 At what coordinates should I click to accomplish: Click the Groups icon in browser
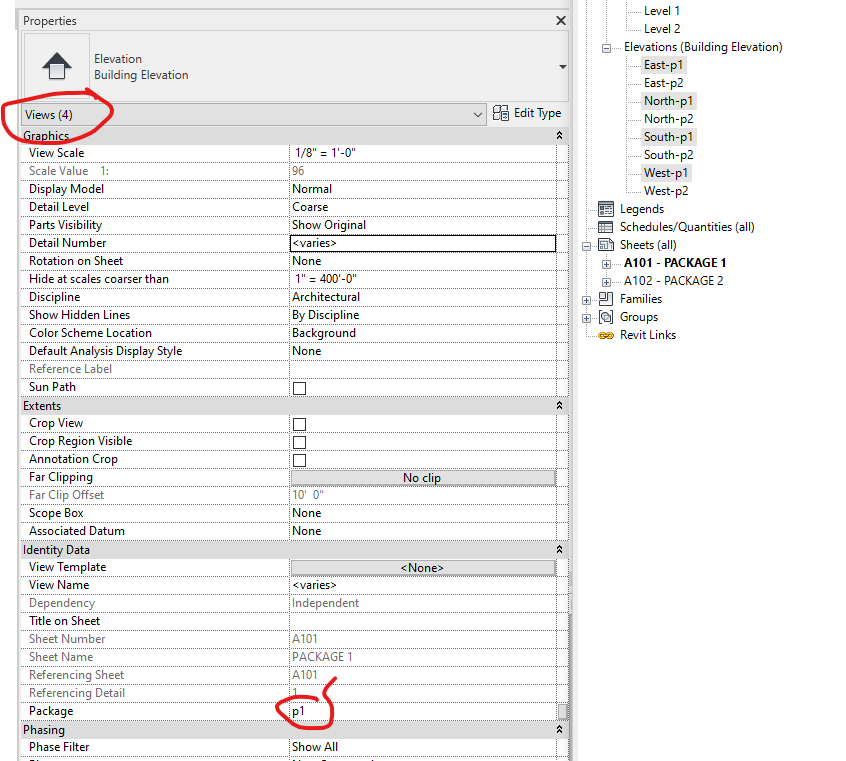606,317
